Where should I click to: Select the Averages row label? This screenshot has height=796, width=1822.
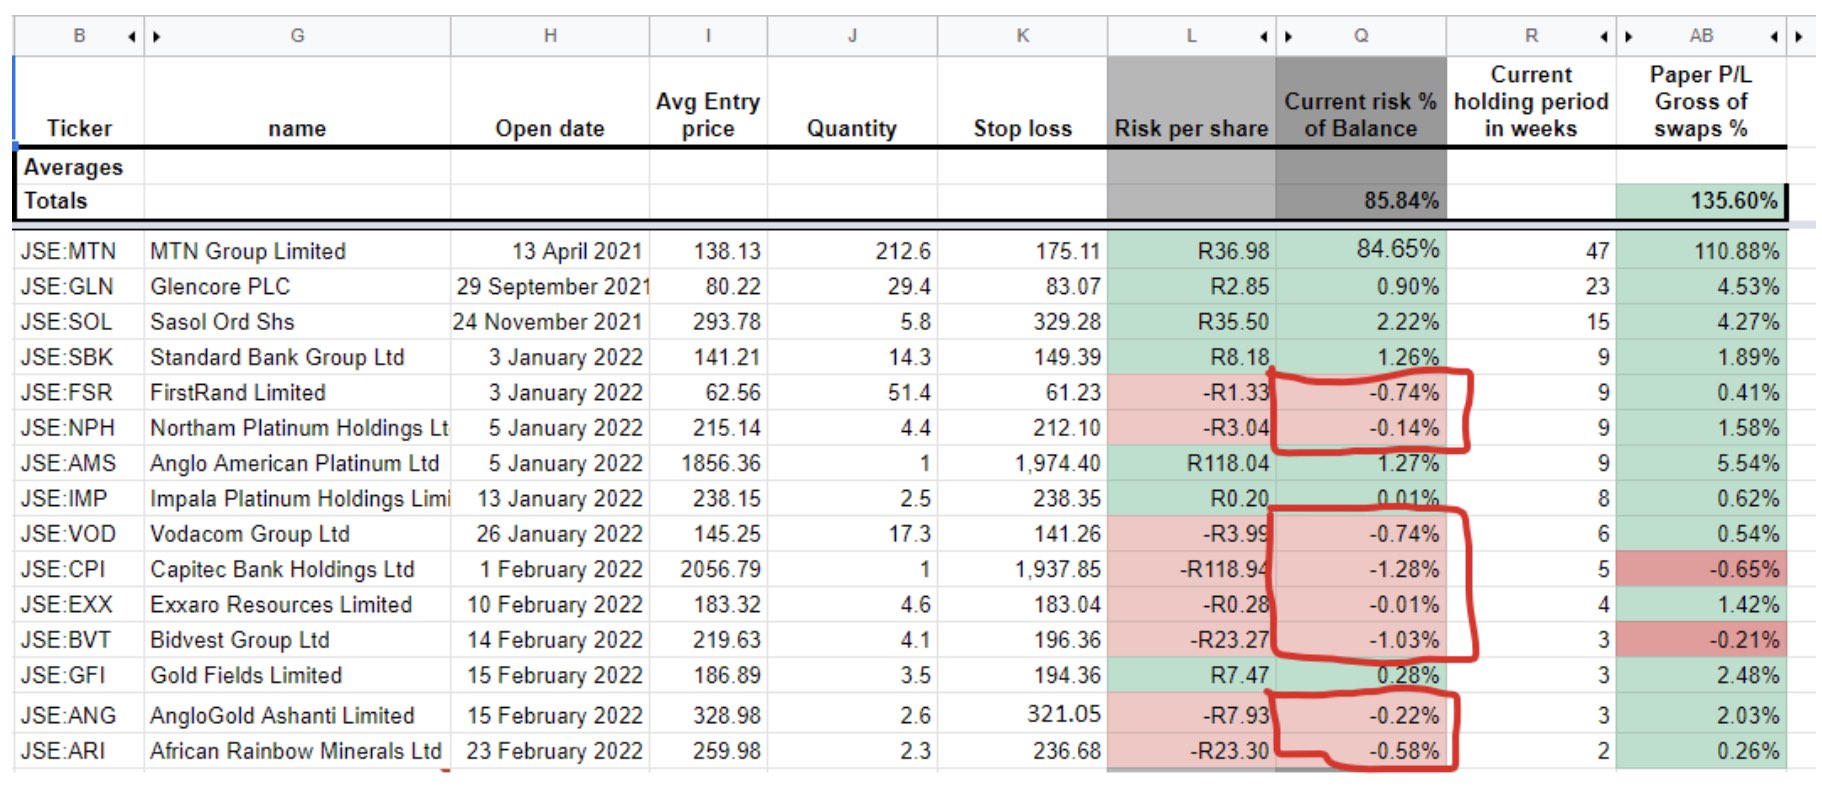[x=79, y=167]
